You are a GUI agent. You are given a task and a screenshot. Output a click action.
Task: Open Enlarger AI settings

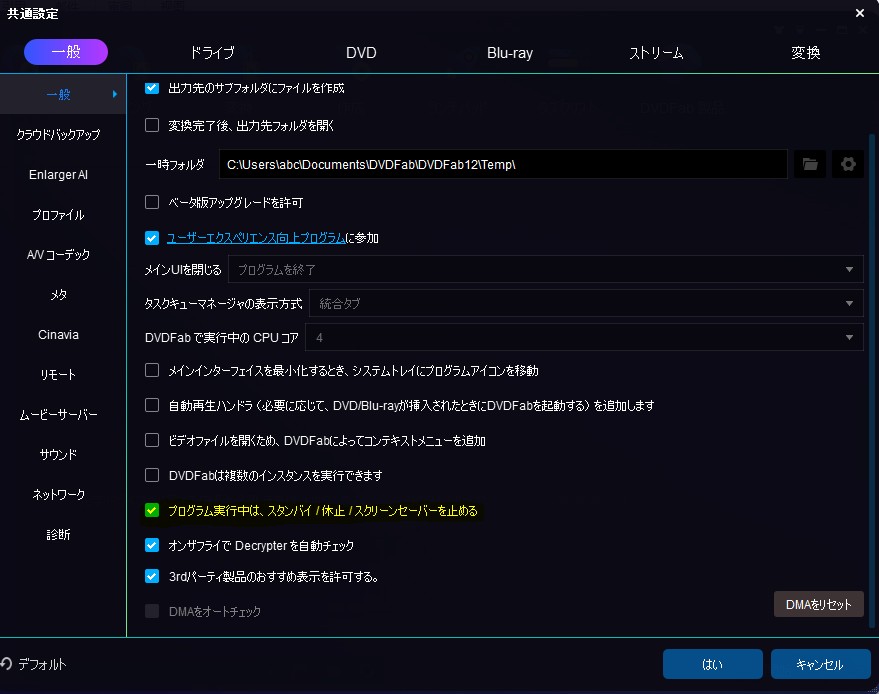pos(58,174)
